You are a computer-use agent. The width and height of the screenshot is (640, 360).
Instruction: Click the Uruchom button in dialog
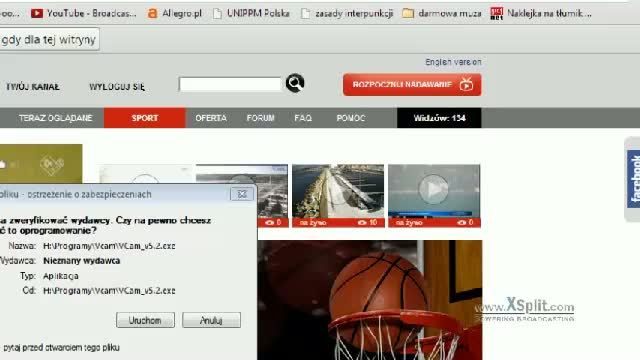145,320
